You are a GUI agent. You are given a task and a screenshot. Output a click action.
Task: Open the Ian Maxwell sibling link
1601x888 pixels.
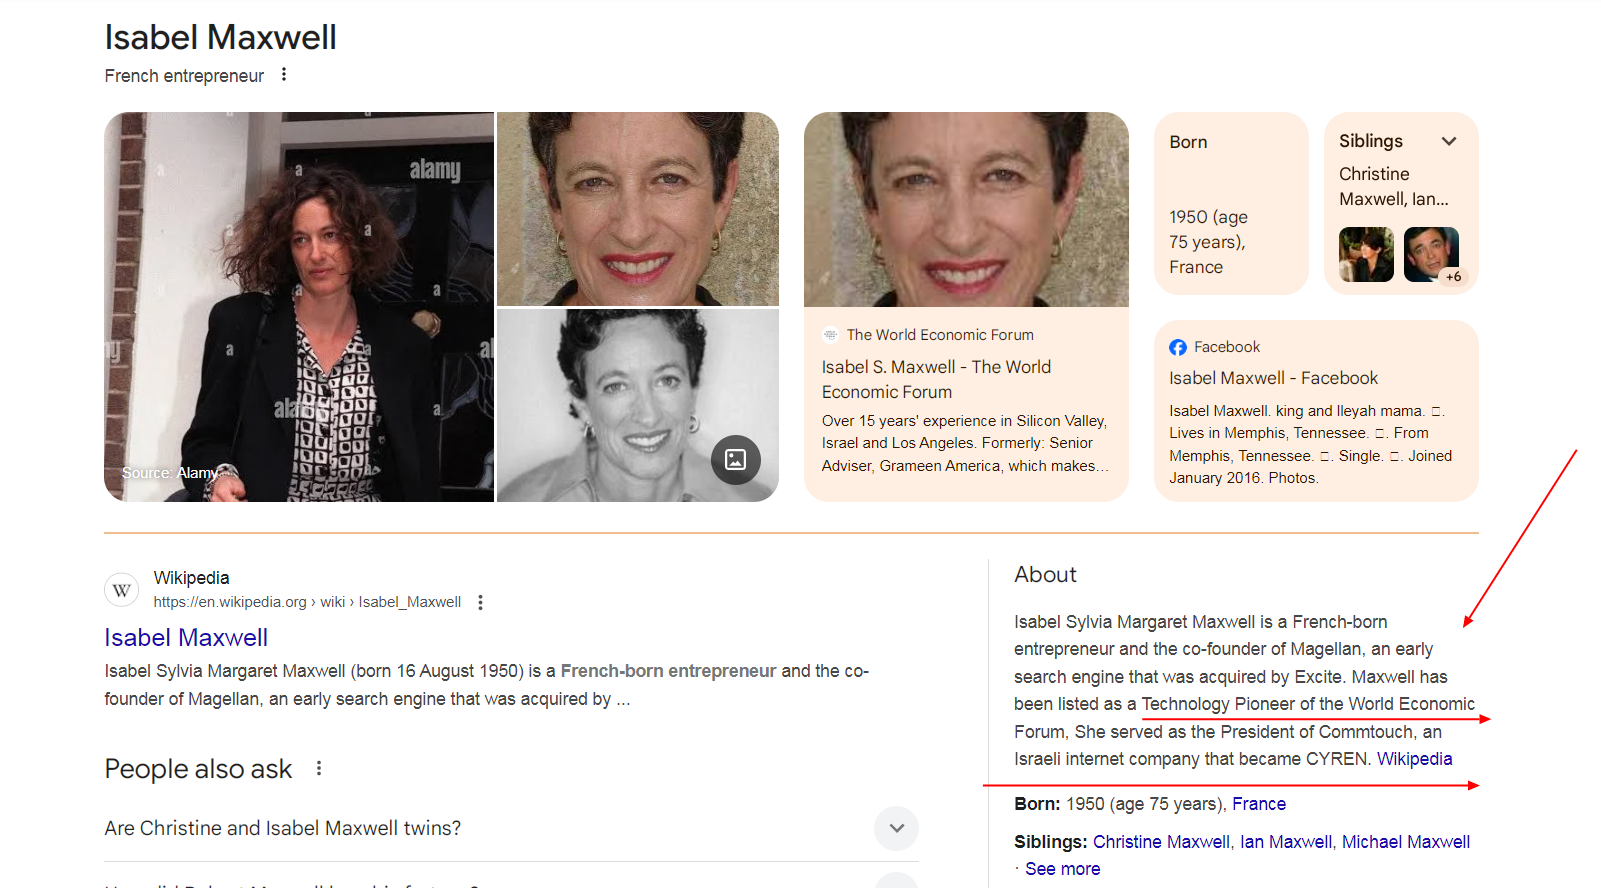coord(1286,842)
